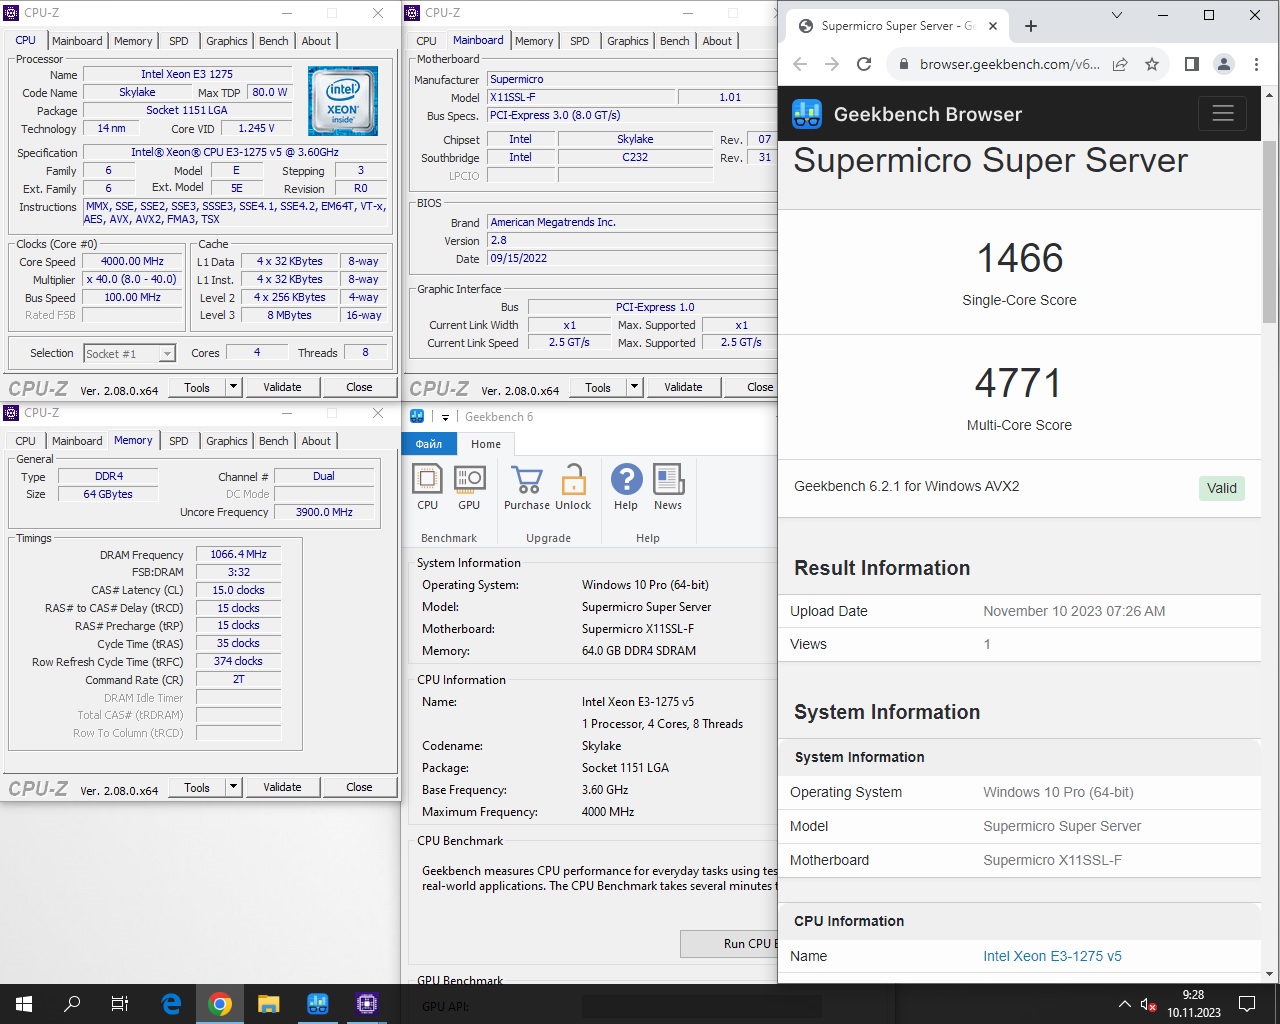Click Run CPU Benchmark button

730,943
